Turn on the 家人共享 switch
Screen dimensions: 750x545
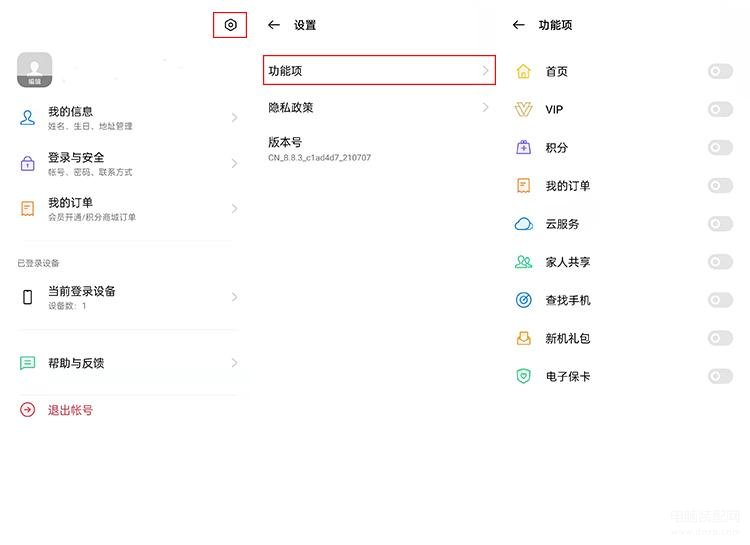[x=720, y=262]
